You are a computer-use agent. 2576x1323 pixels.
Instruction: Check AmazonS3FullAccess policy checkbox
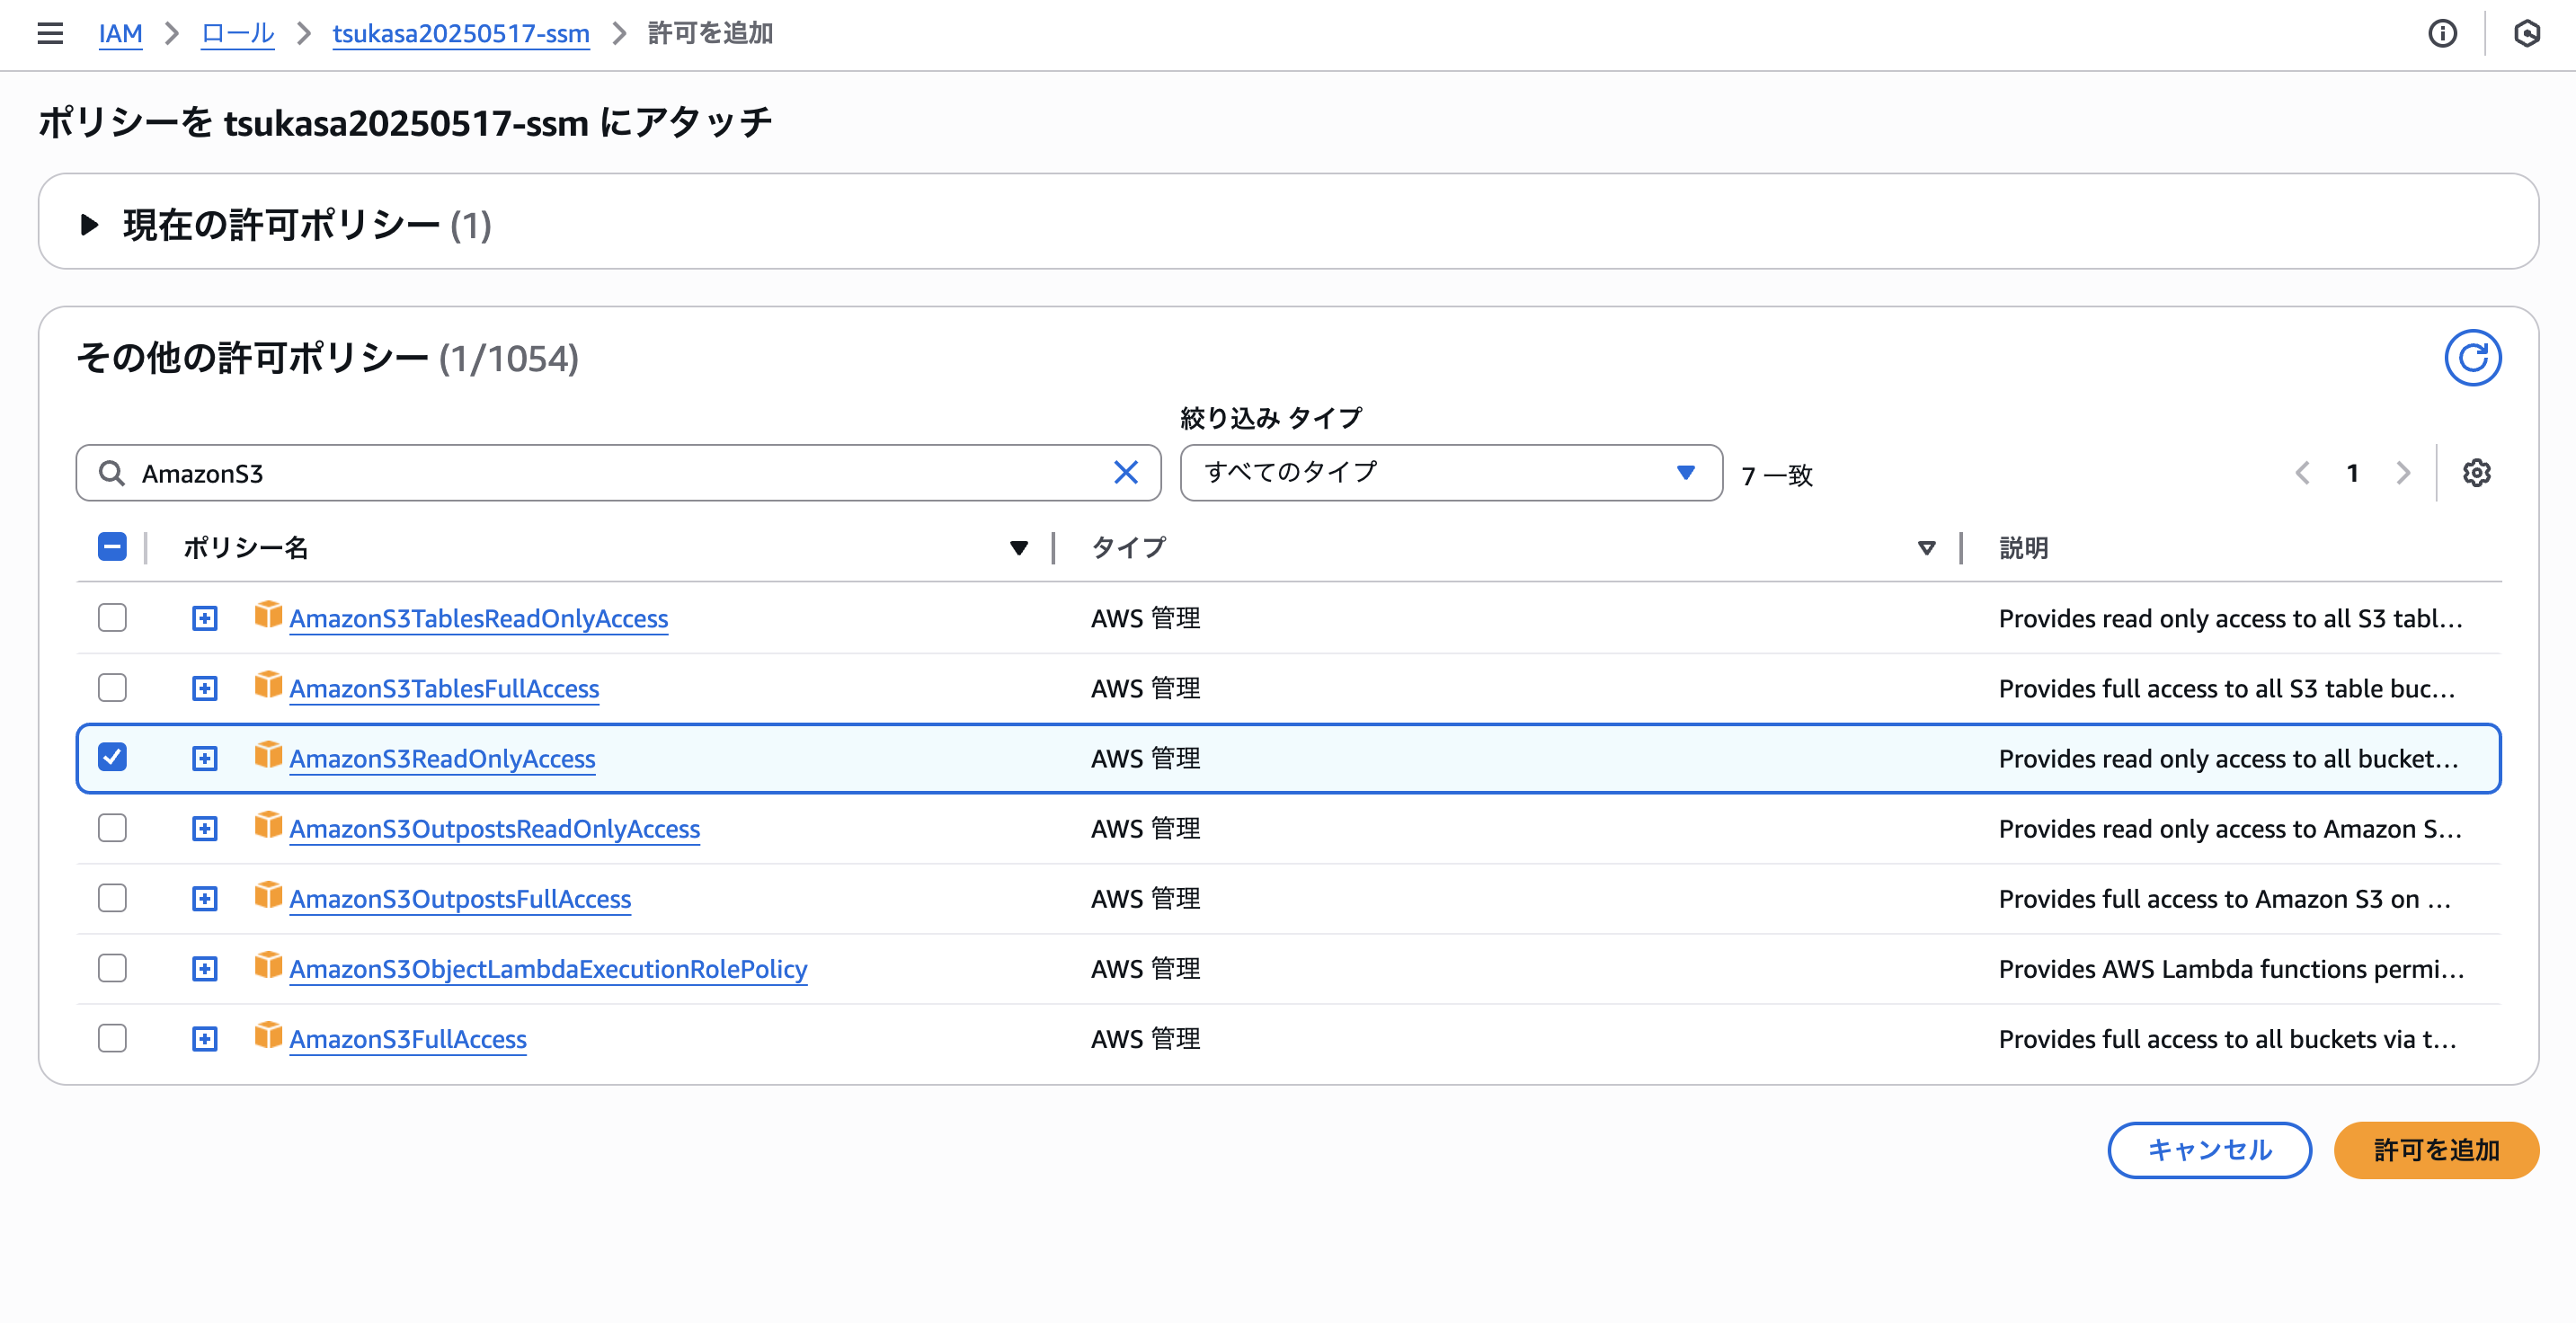coord(112,1039)
